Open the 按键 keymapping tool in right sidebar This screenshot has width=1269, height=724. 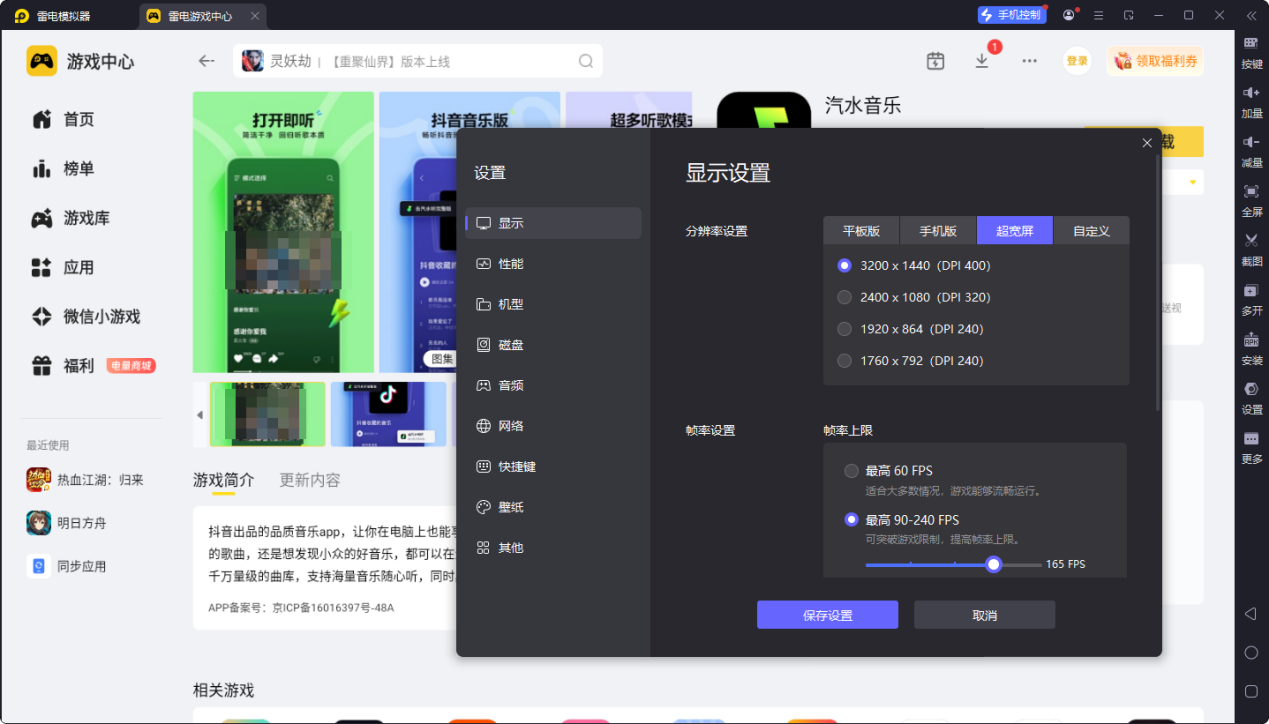pos(1251,50)
